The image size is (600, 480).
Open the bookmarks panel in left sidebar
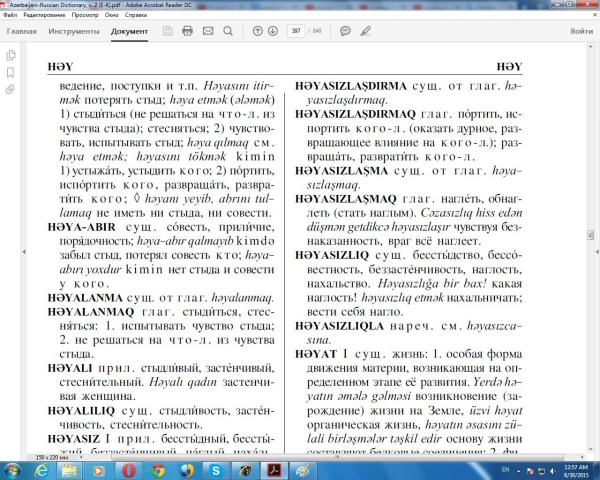click(x=10, y=72)
